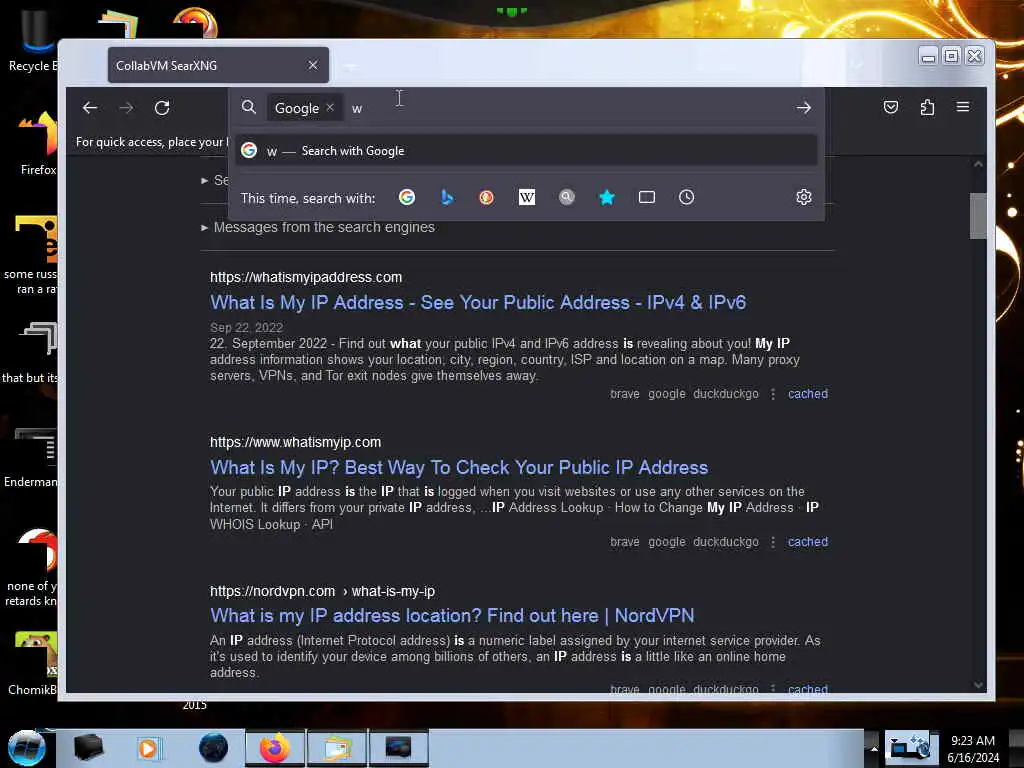Click the magnifier icon in the URL bar
The width and height of the screenshot is (1024, 768).
click(x=249, y=107)
